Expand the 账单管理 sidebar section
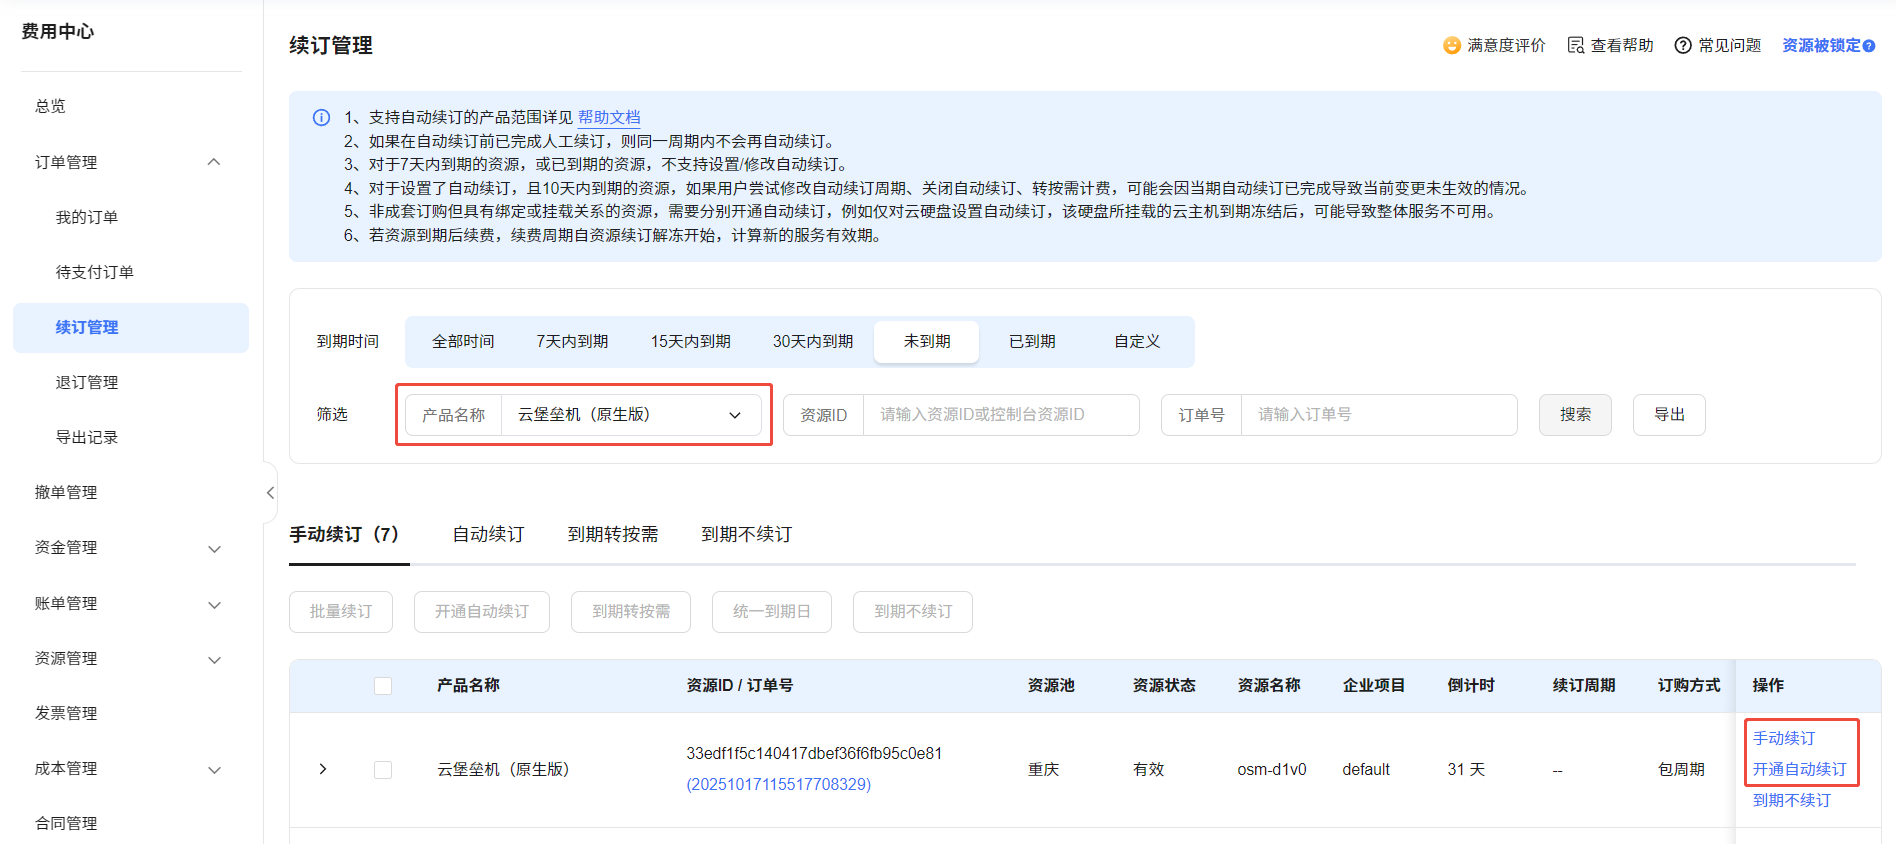This screenshot has height=844, width=1896. (214, 604)
